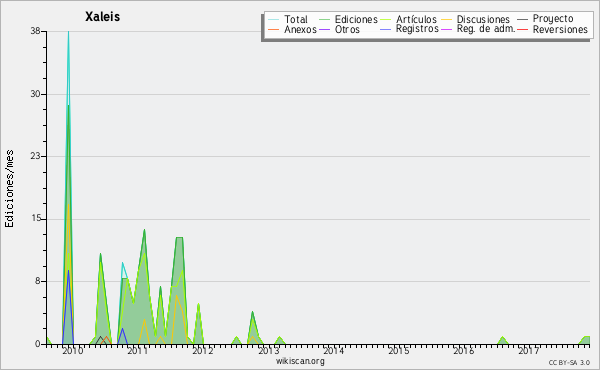Click the 2010 x-axis year label
Screen dimensions: 600x370
[x=73, y=351]
